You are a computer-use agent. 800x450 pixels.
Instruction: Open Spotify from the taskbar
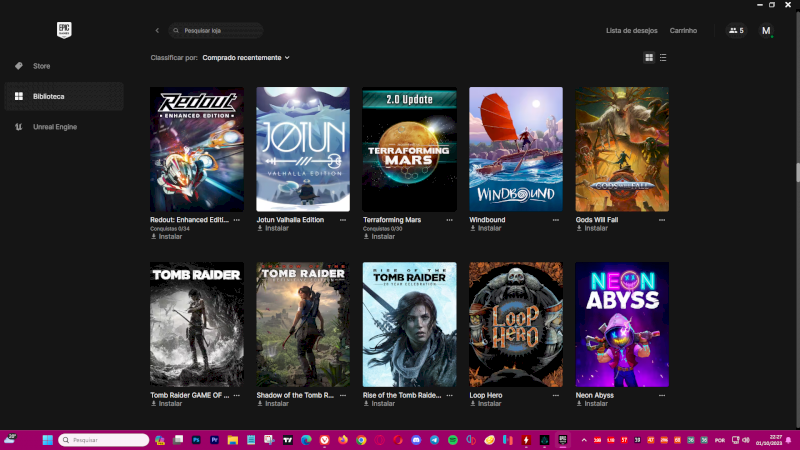pos(452,440)
